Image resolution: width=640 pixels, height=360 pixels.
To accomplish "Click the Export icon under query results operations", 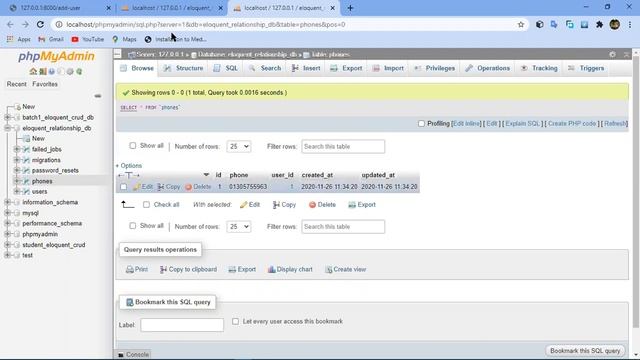I will click(232, 269).
